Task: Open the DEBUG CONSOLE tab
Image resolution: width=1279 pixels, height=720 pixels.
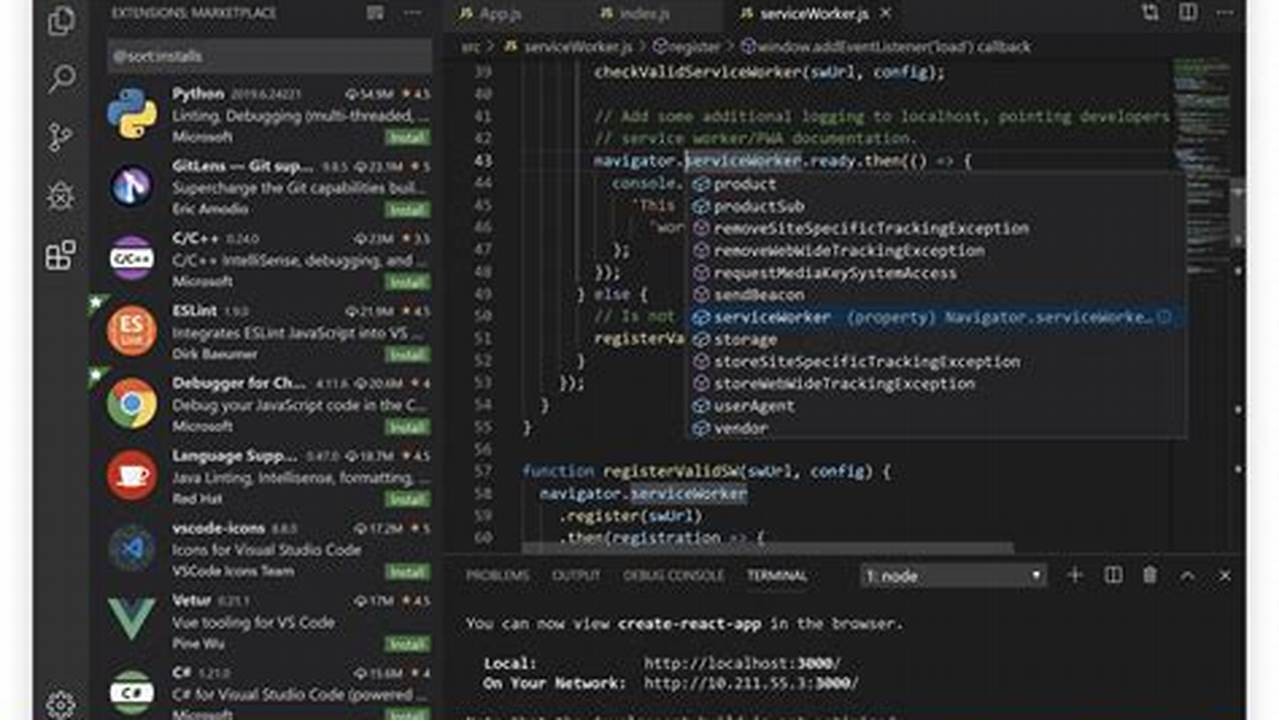Action: pyautogui.click(x=675, y=576)
